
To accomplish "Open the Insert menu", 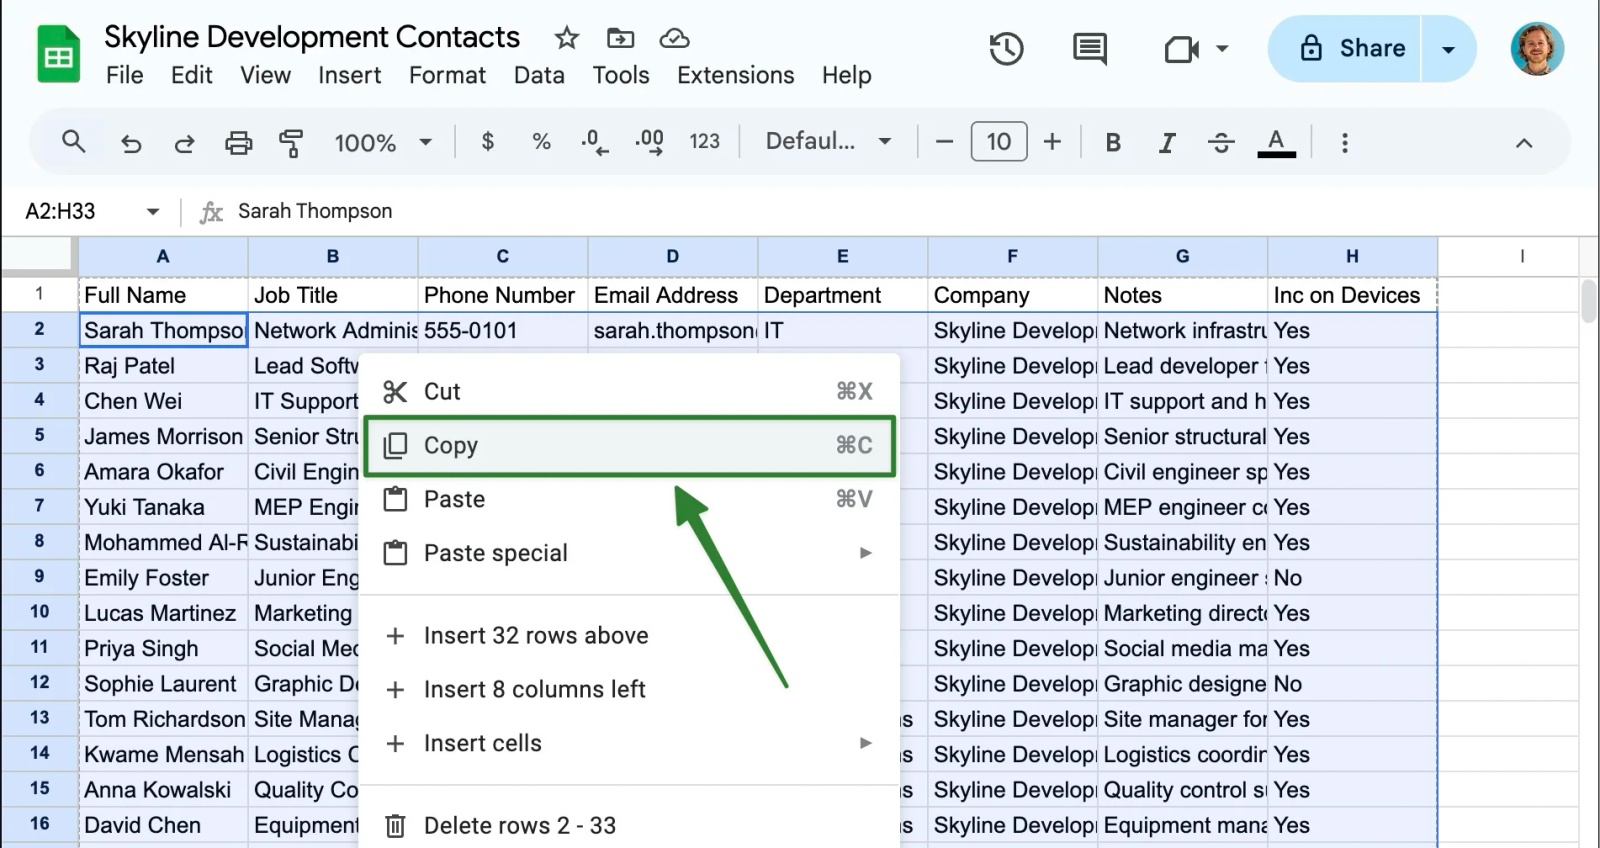I will [x=349, y=75].
